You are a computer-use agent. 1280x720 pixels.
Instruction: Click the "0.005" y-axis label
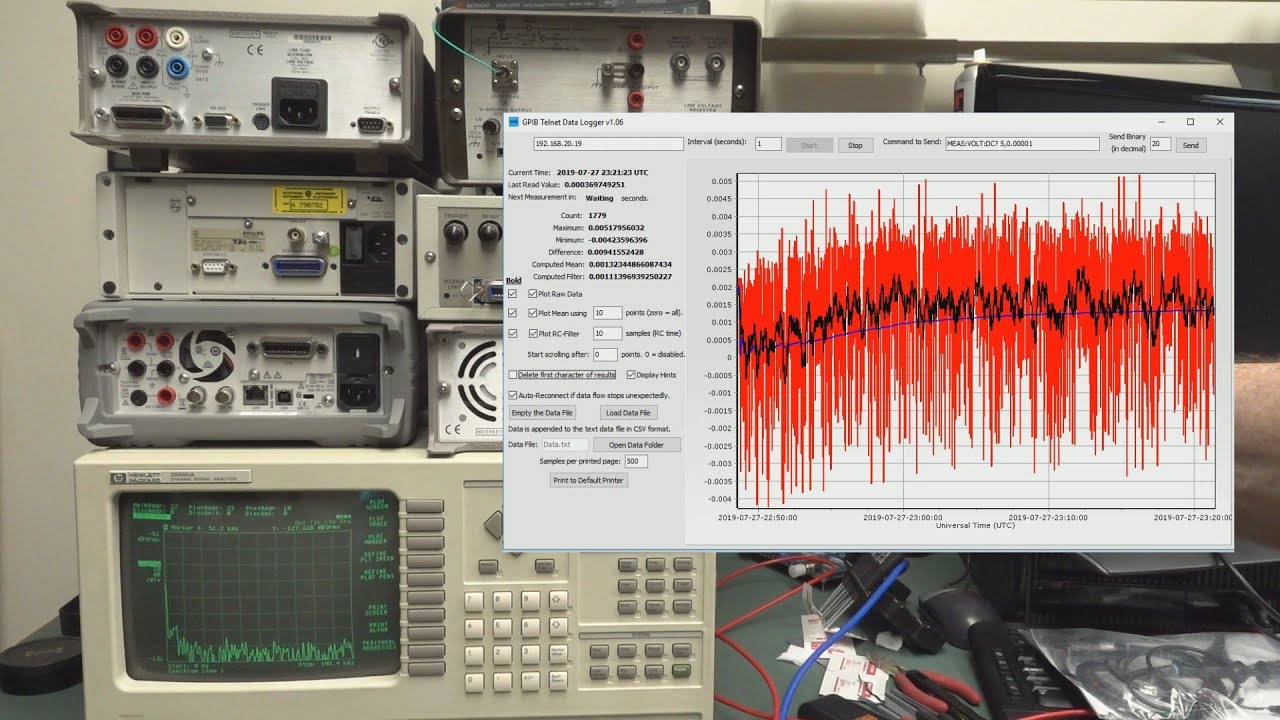[721, 182]
